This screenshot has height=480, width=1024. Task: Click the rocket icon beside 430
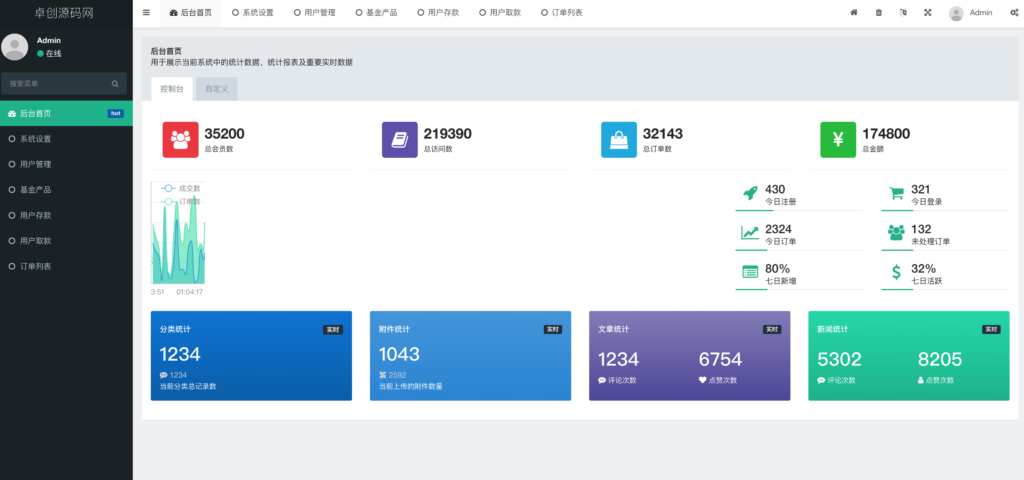[x=750, y=194]
